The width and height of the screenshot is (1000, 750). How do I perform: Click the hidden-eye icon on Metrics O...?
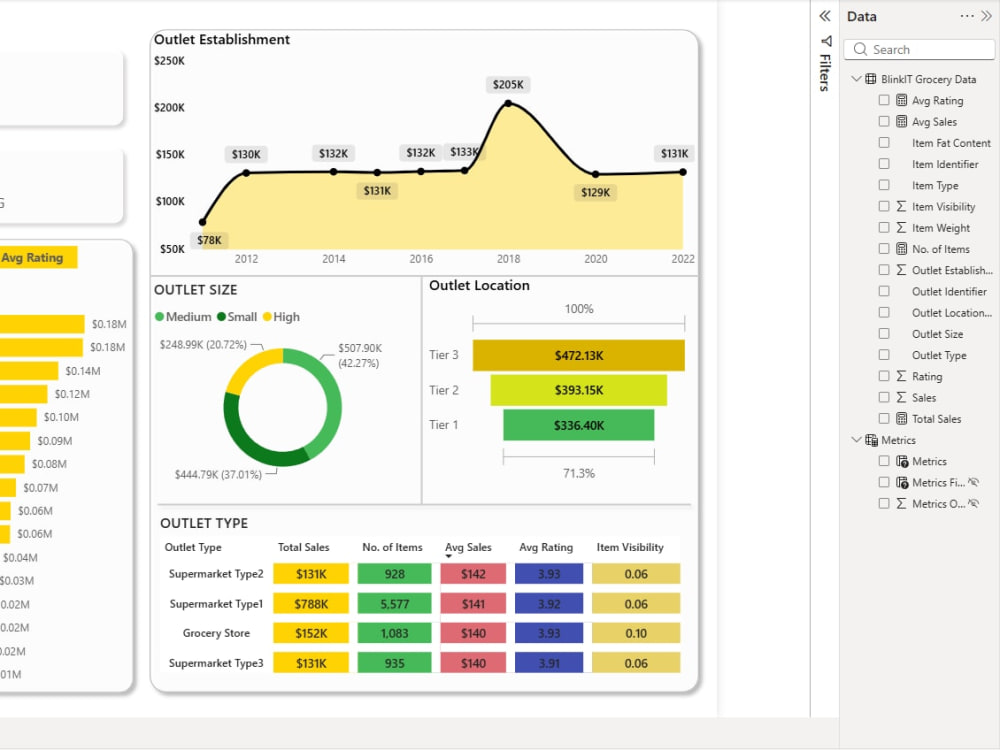click(x=973, y=503)
